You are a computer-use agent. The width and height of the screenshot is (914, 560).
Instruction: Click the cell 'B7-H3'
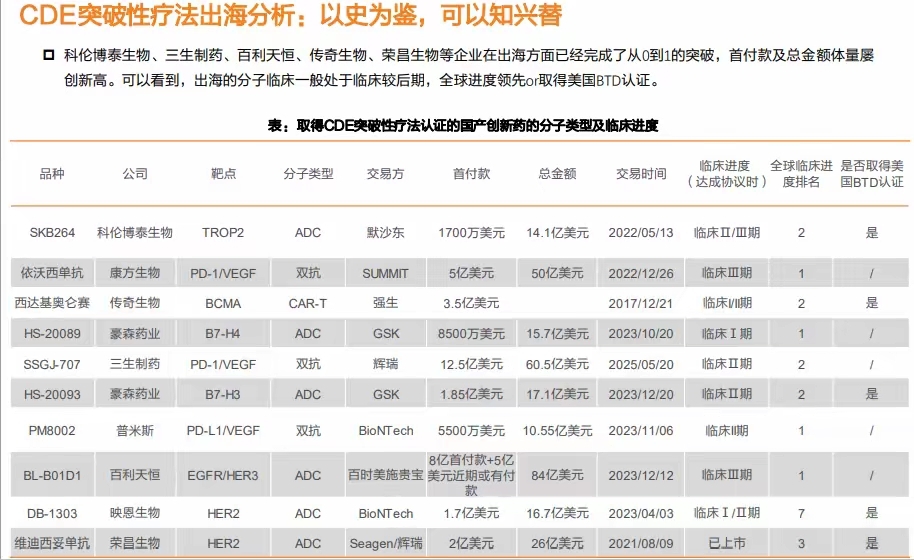pyautogui.click(x=222, y=395)
